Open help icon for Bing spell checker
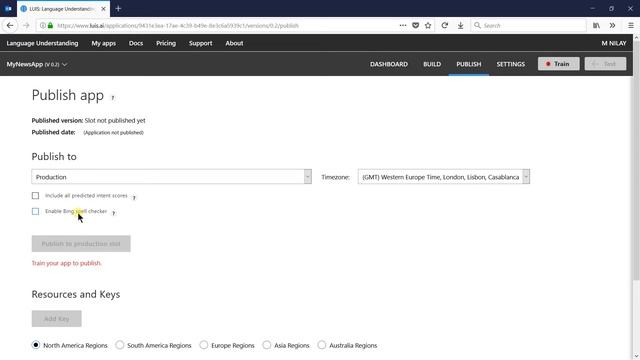The image size is (640, 360). coord(113,213)
